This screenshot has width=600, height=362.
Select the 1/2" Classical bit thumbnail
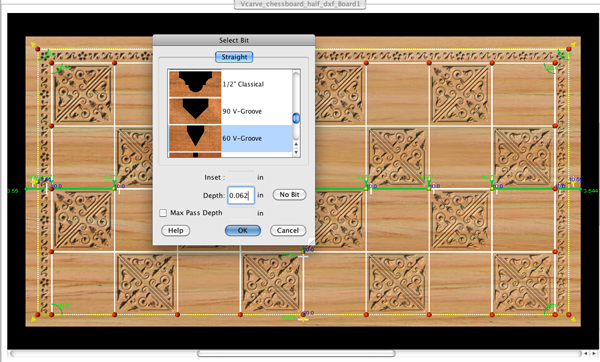click(x=195, y=84)
